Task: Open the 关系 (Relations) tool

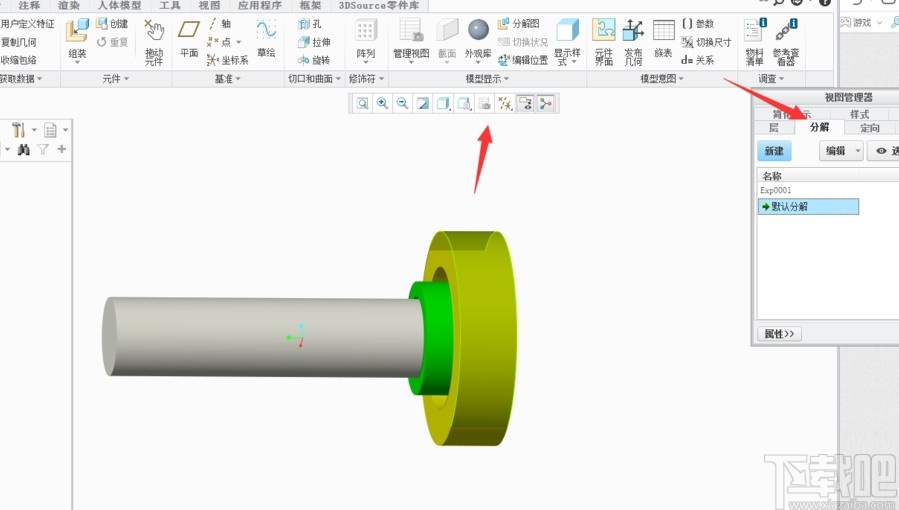Action: pos(697,60)
